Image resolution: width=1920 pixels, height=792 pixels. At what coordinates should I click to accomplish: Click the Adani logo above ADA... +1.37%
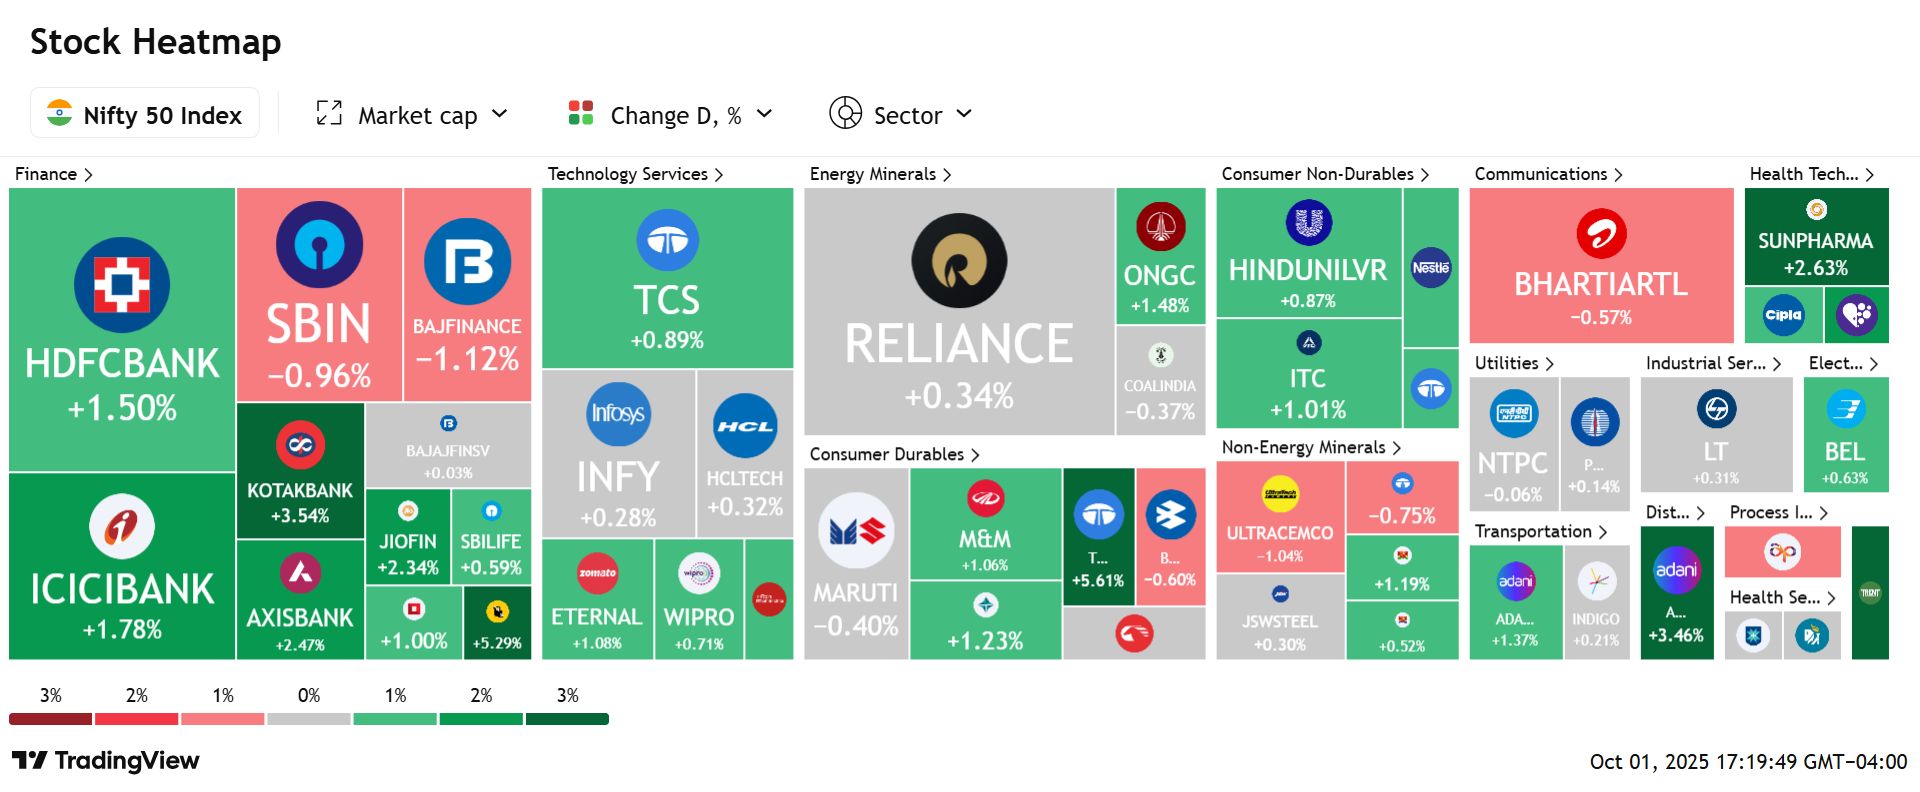click(1515, 581)
